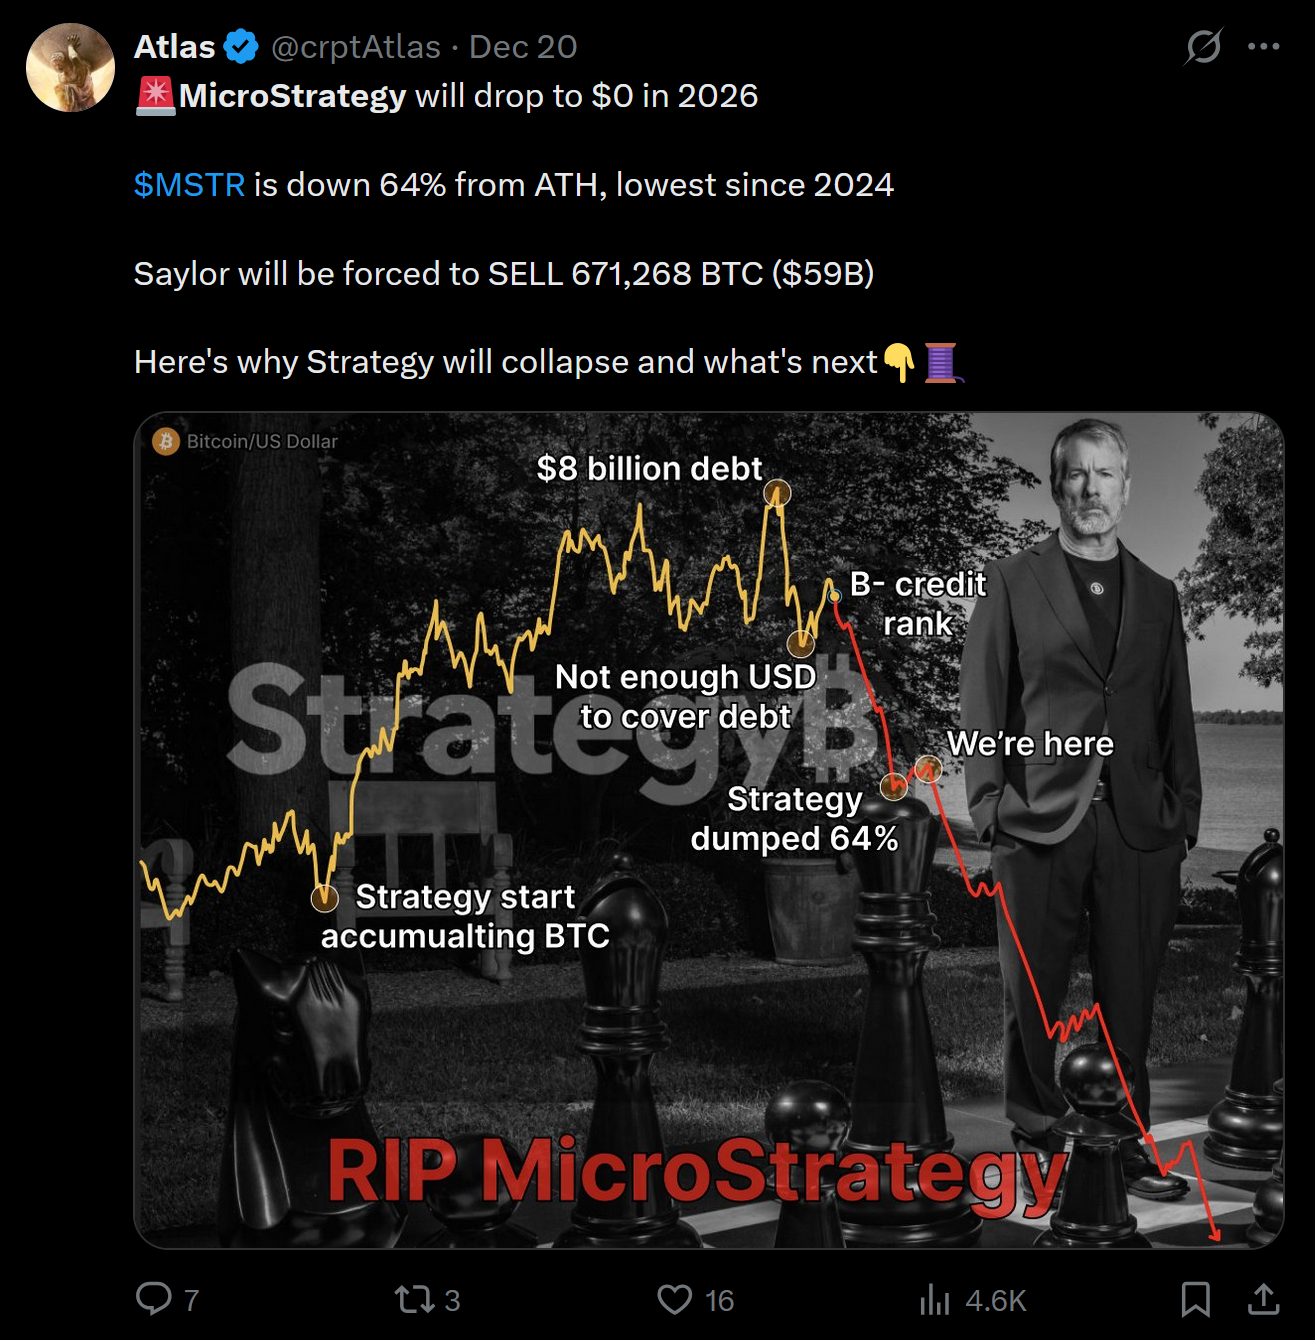This screenshot has width=1315, height=1340.
Task: Open the $MSTR cashtag link
Action: (x=188, y=184)
